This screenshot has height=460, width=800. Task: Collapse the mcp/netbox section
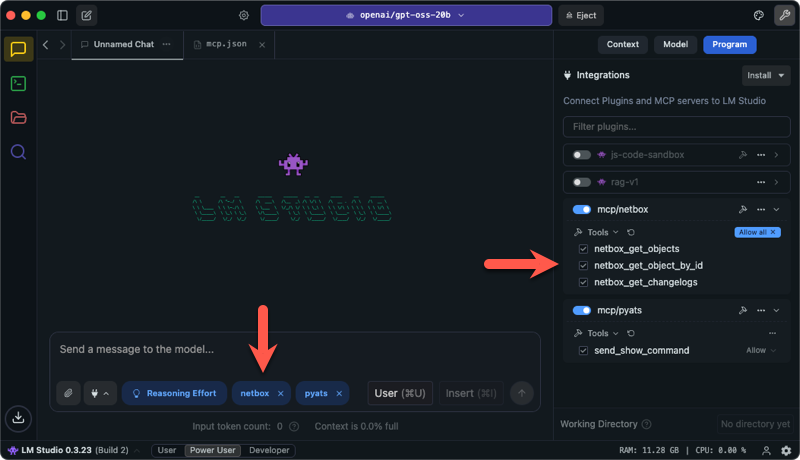click(x=777, y=209)
